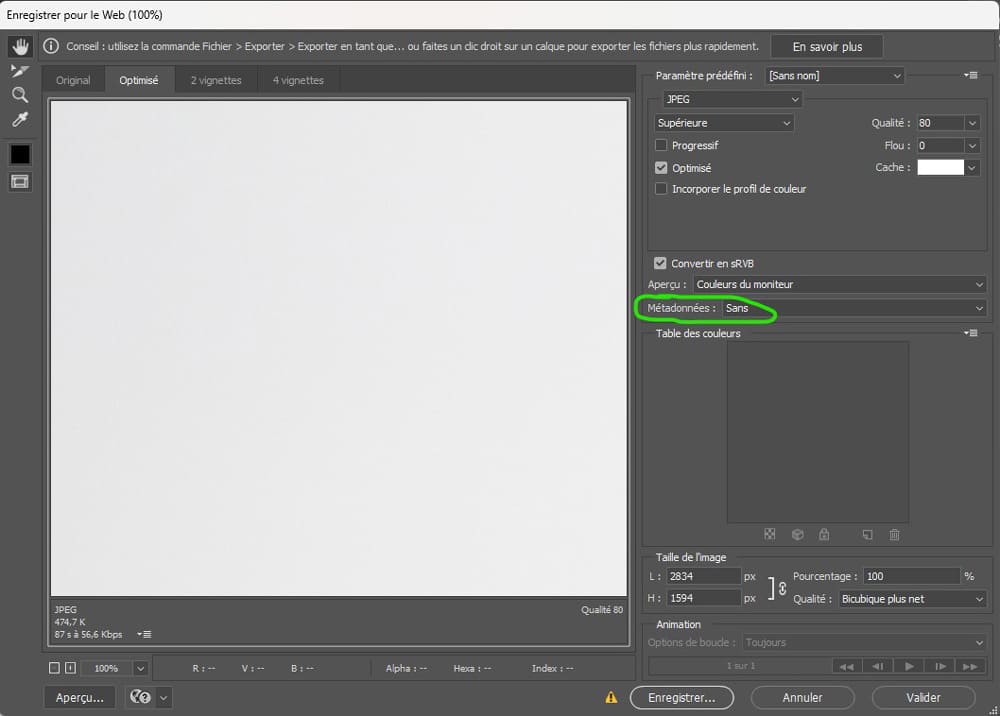Toggle slices visibility icon
Image resolution: width=1000 pixels, height=716 pixels.
point(20,181)
